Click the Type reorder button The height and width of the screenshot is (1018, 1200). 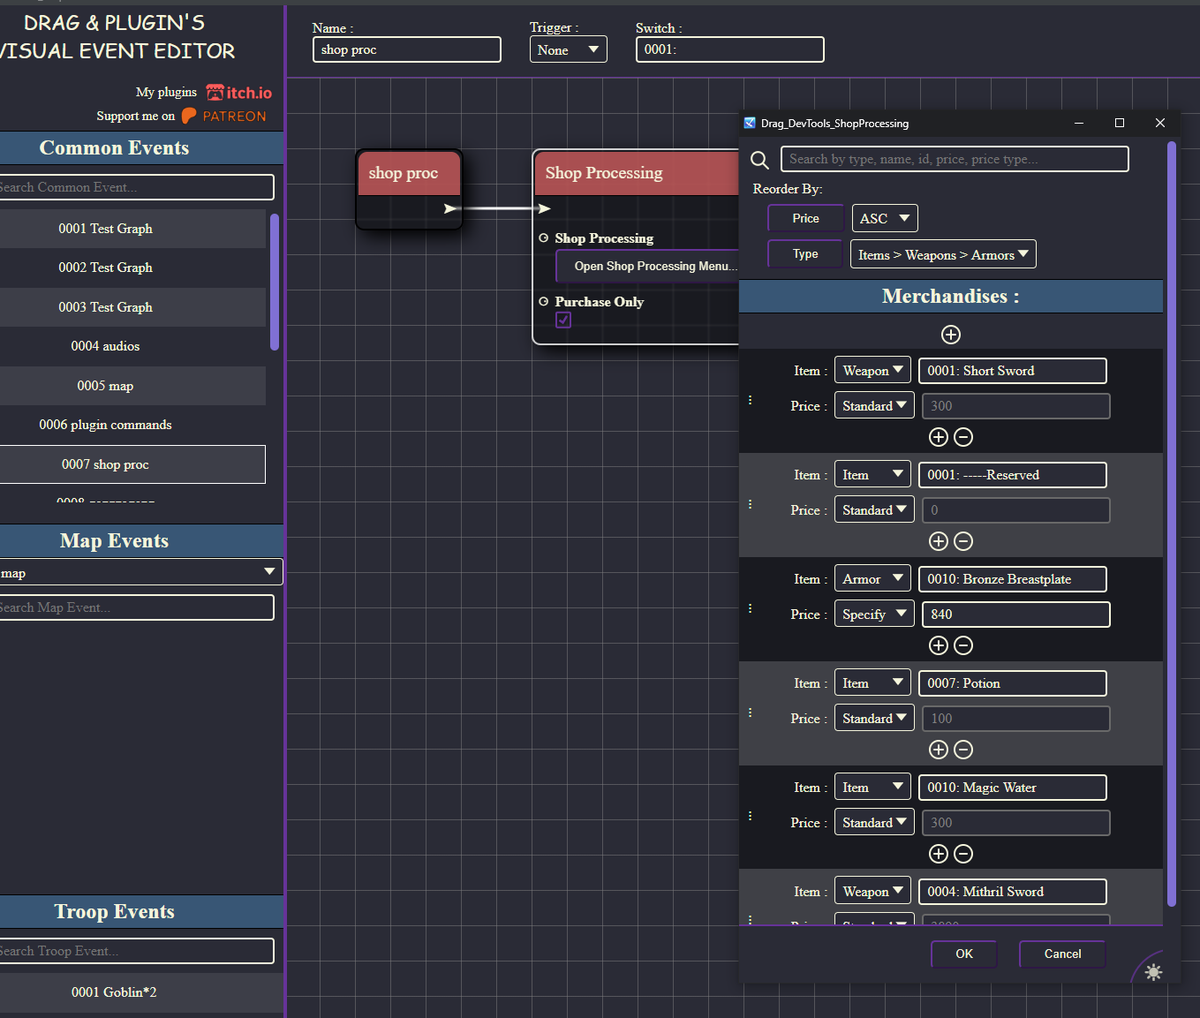805,254
